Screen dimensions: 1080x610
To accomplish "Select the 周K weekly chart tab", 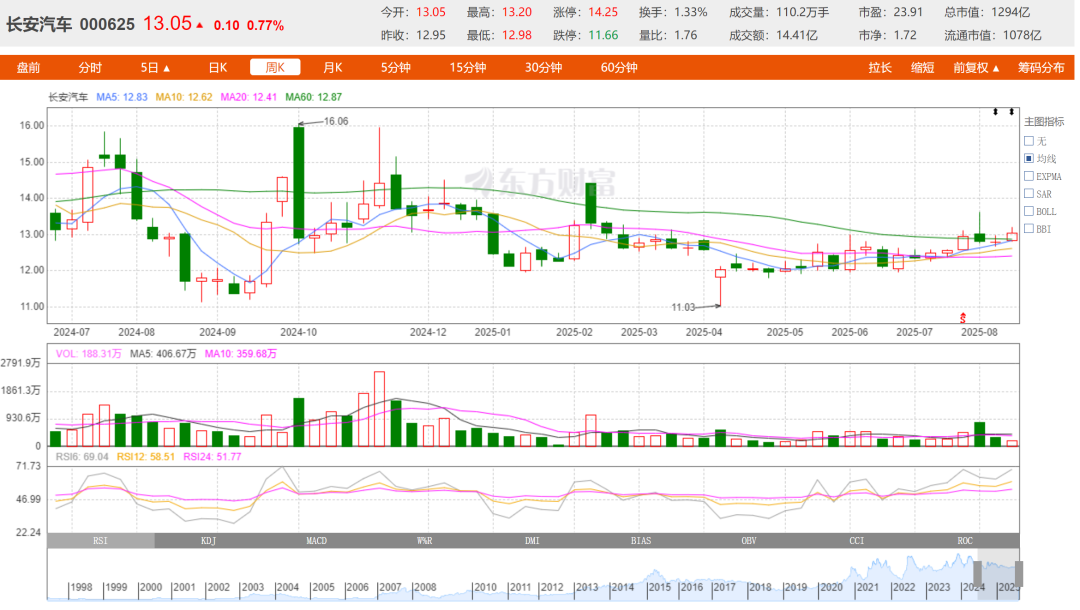I will point(276,67).
